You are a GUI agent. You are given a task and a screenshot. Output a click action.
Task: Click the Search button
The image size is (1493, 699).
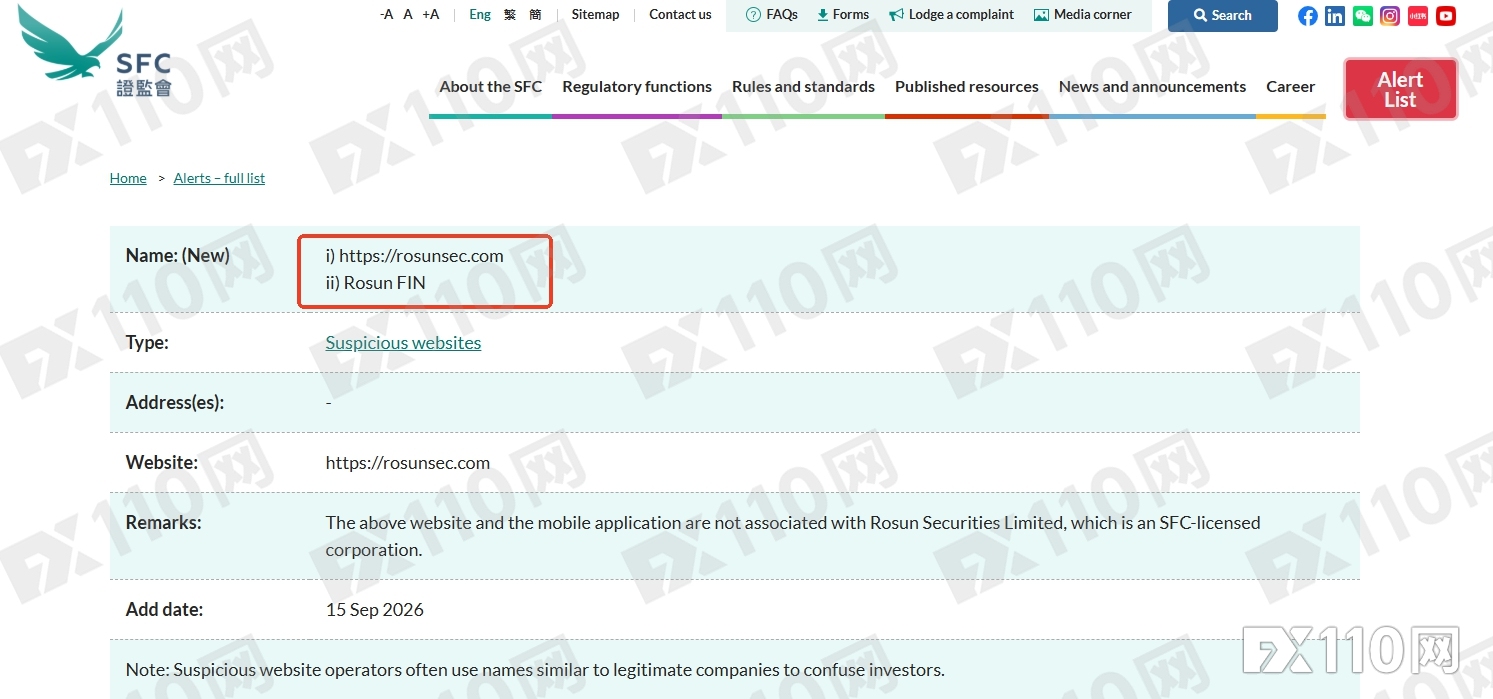pyautogui.click(x=1222, y=15)
